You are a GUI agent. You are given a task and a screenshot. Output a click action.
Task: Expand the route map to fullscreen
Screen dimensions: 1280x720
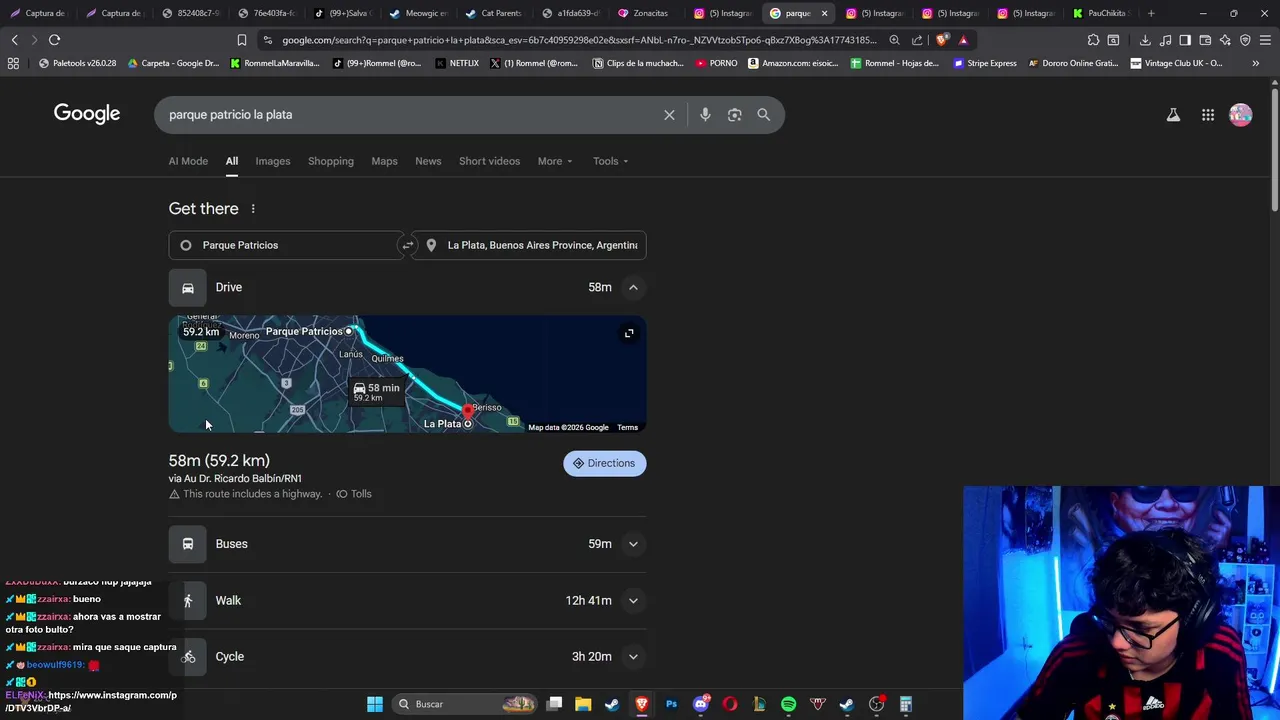click(629, 333)
